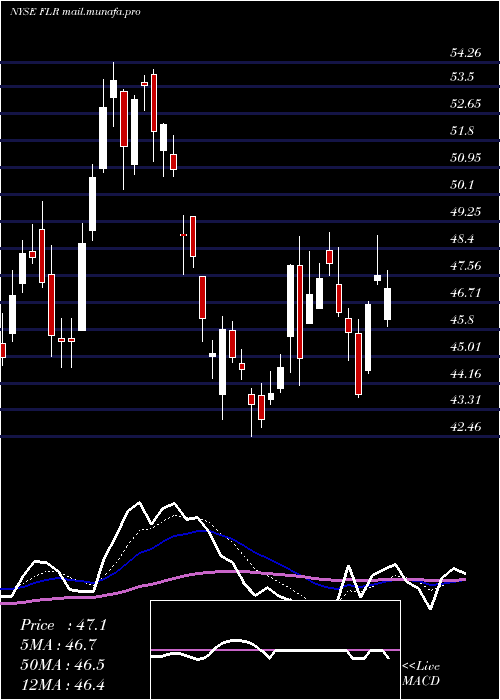Click the 5MA : 46.7 readout

click(59, 645)
